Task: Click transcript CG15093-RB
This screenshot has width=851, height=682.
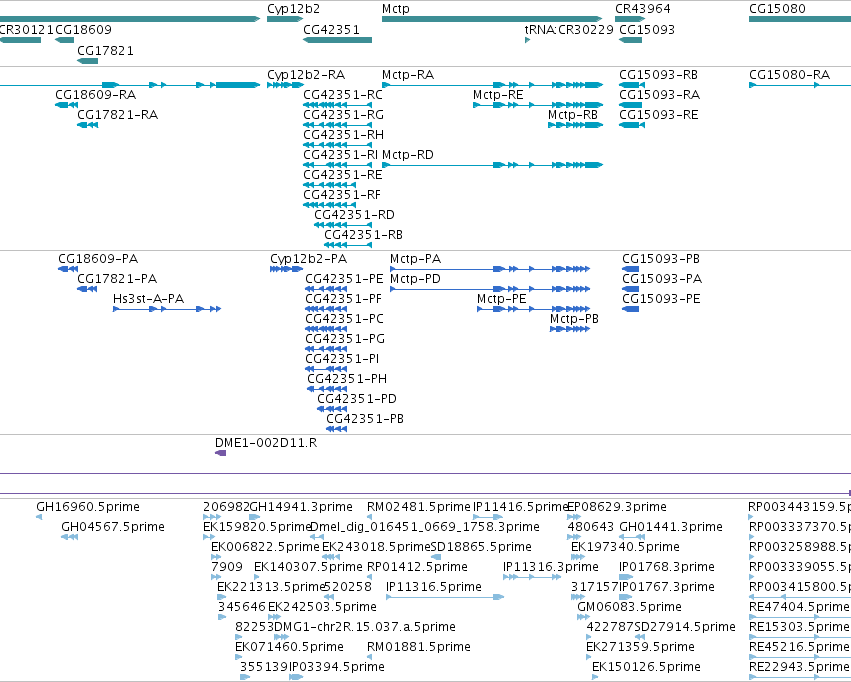Action: (x=658, y=75)
